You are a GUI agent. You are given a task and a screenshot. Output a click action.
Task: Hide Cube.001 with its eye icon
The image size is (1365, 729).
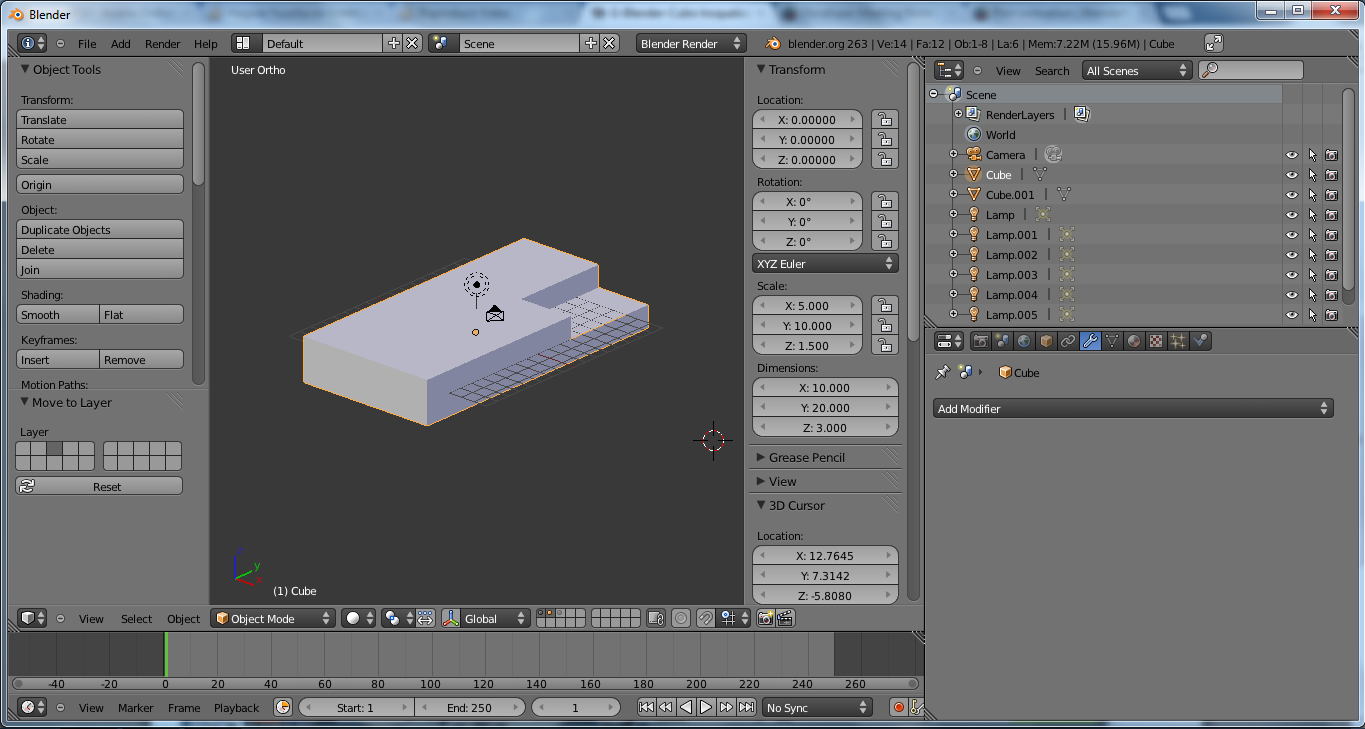tap(1291, 195)
